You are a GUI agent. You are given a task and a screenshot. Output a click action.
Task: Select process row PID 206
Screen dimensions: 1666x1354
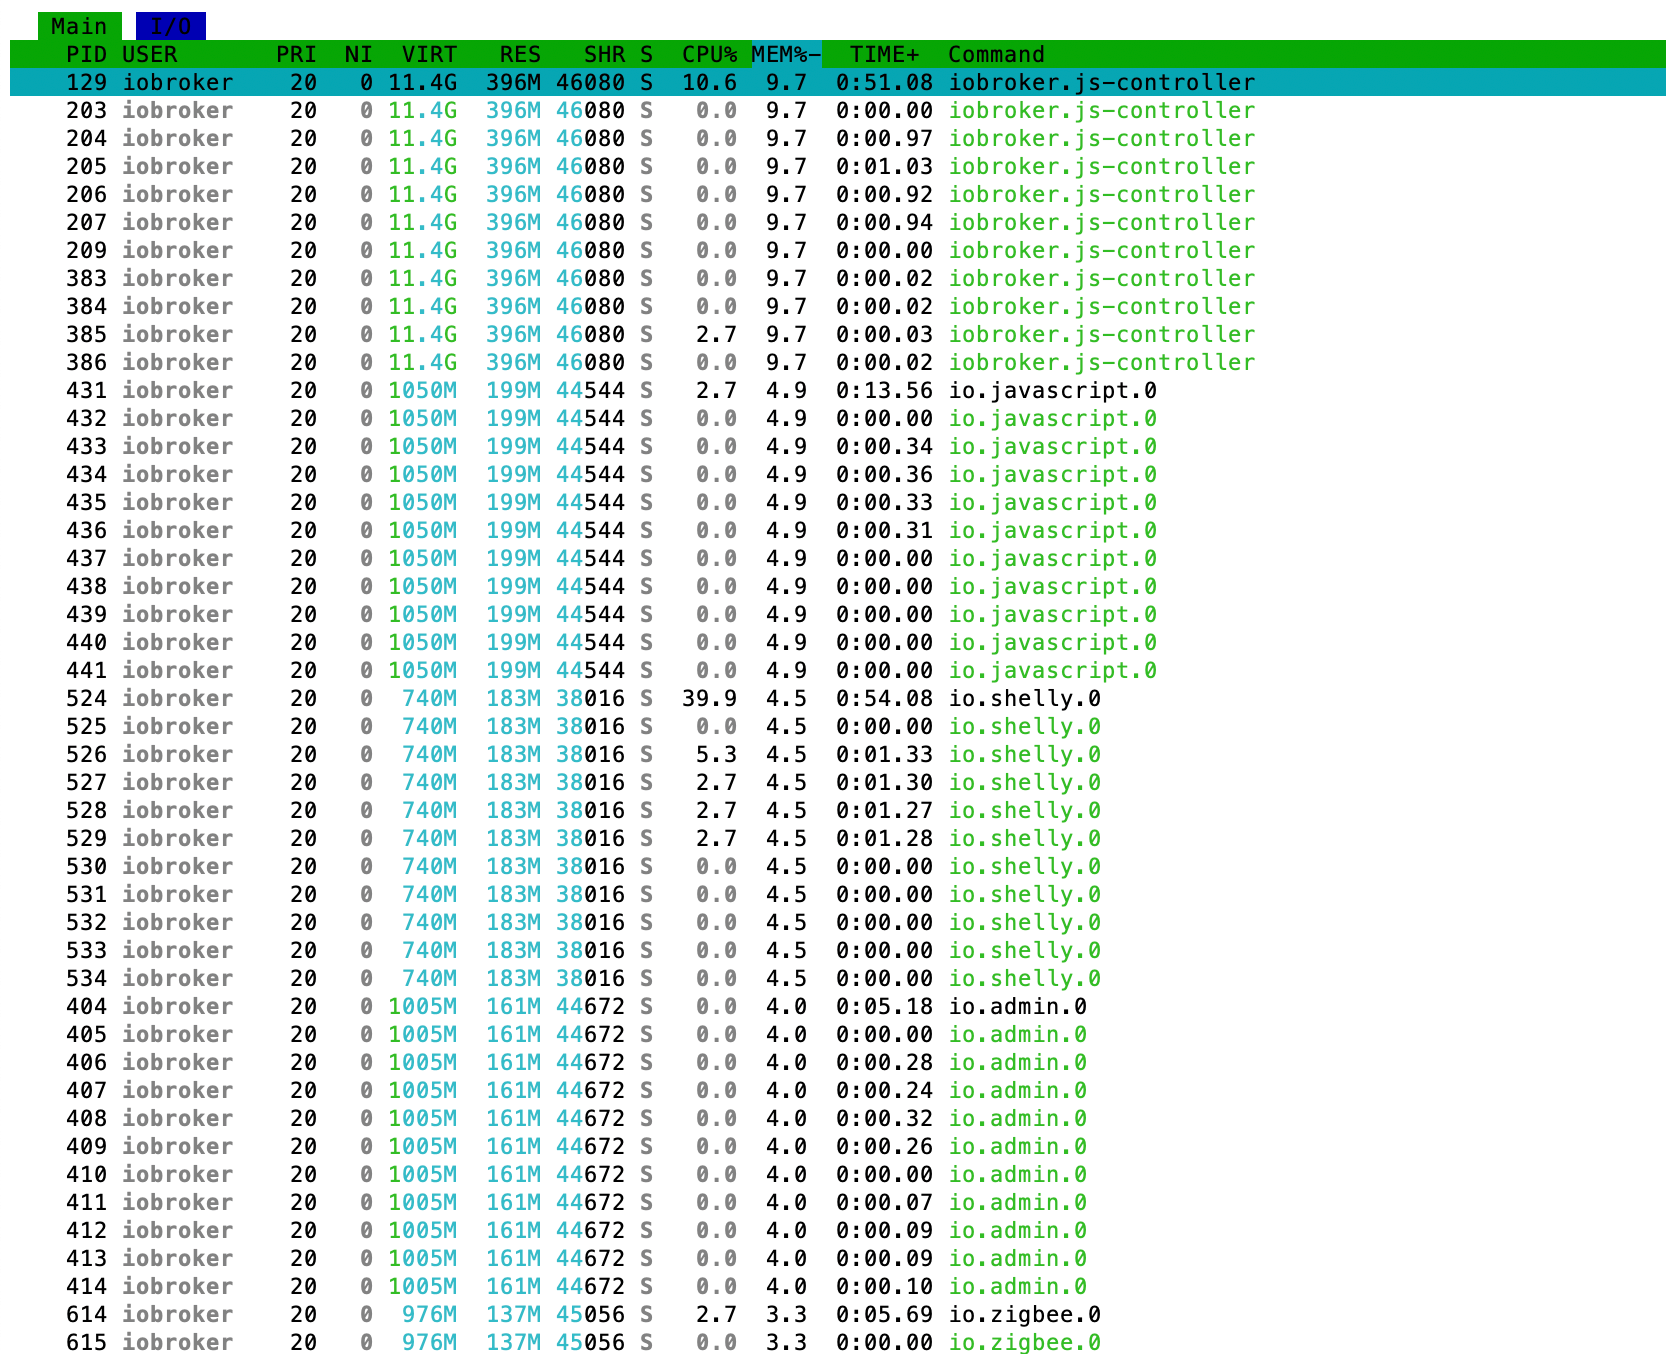(x=838, y=194)
